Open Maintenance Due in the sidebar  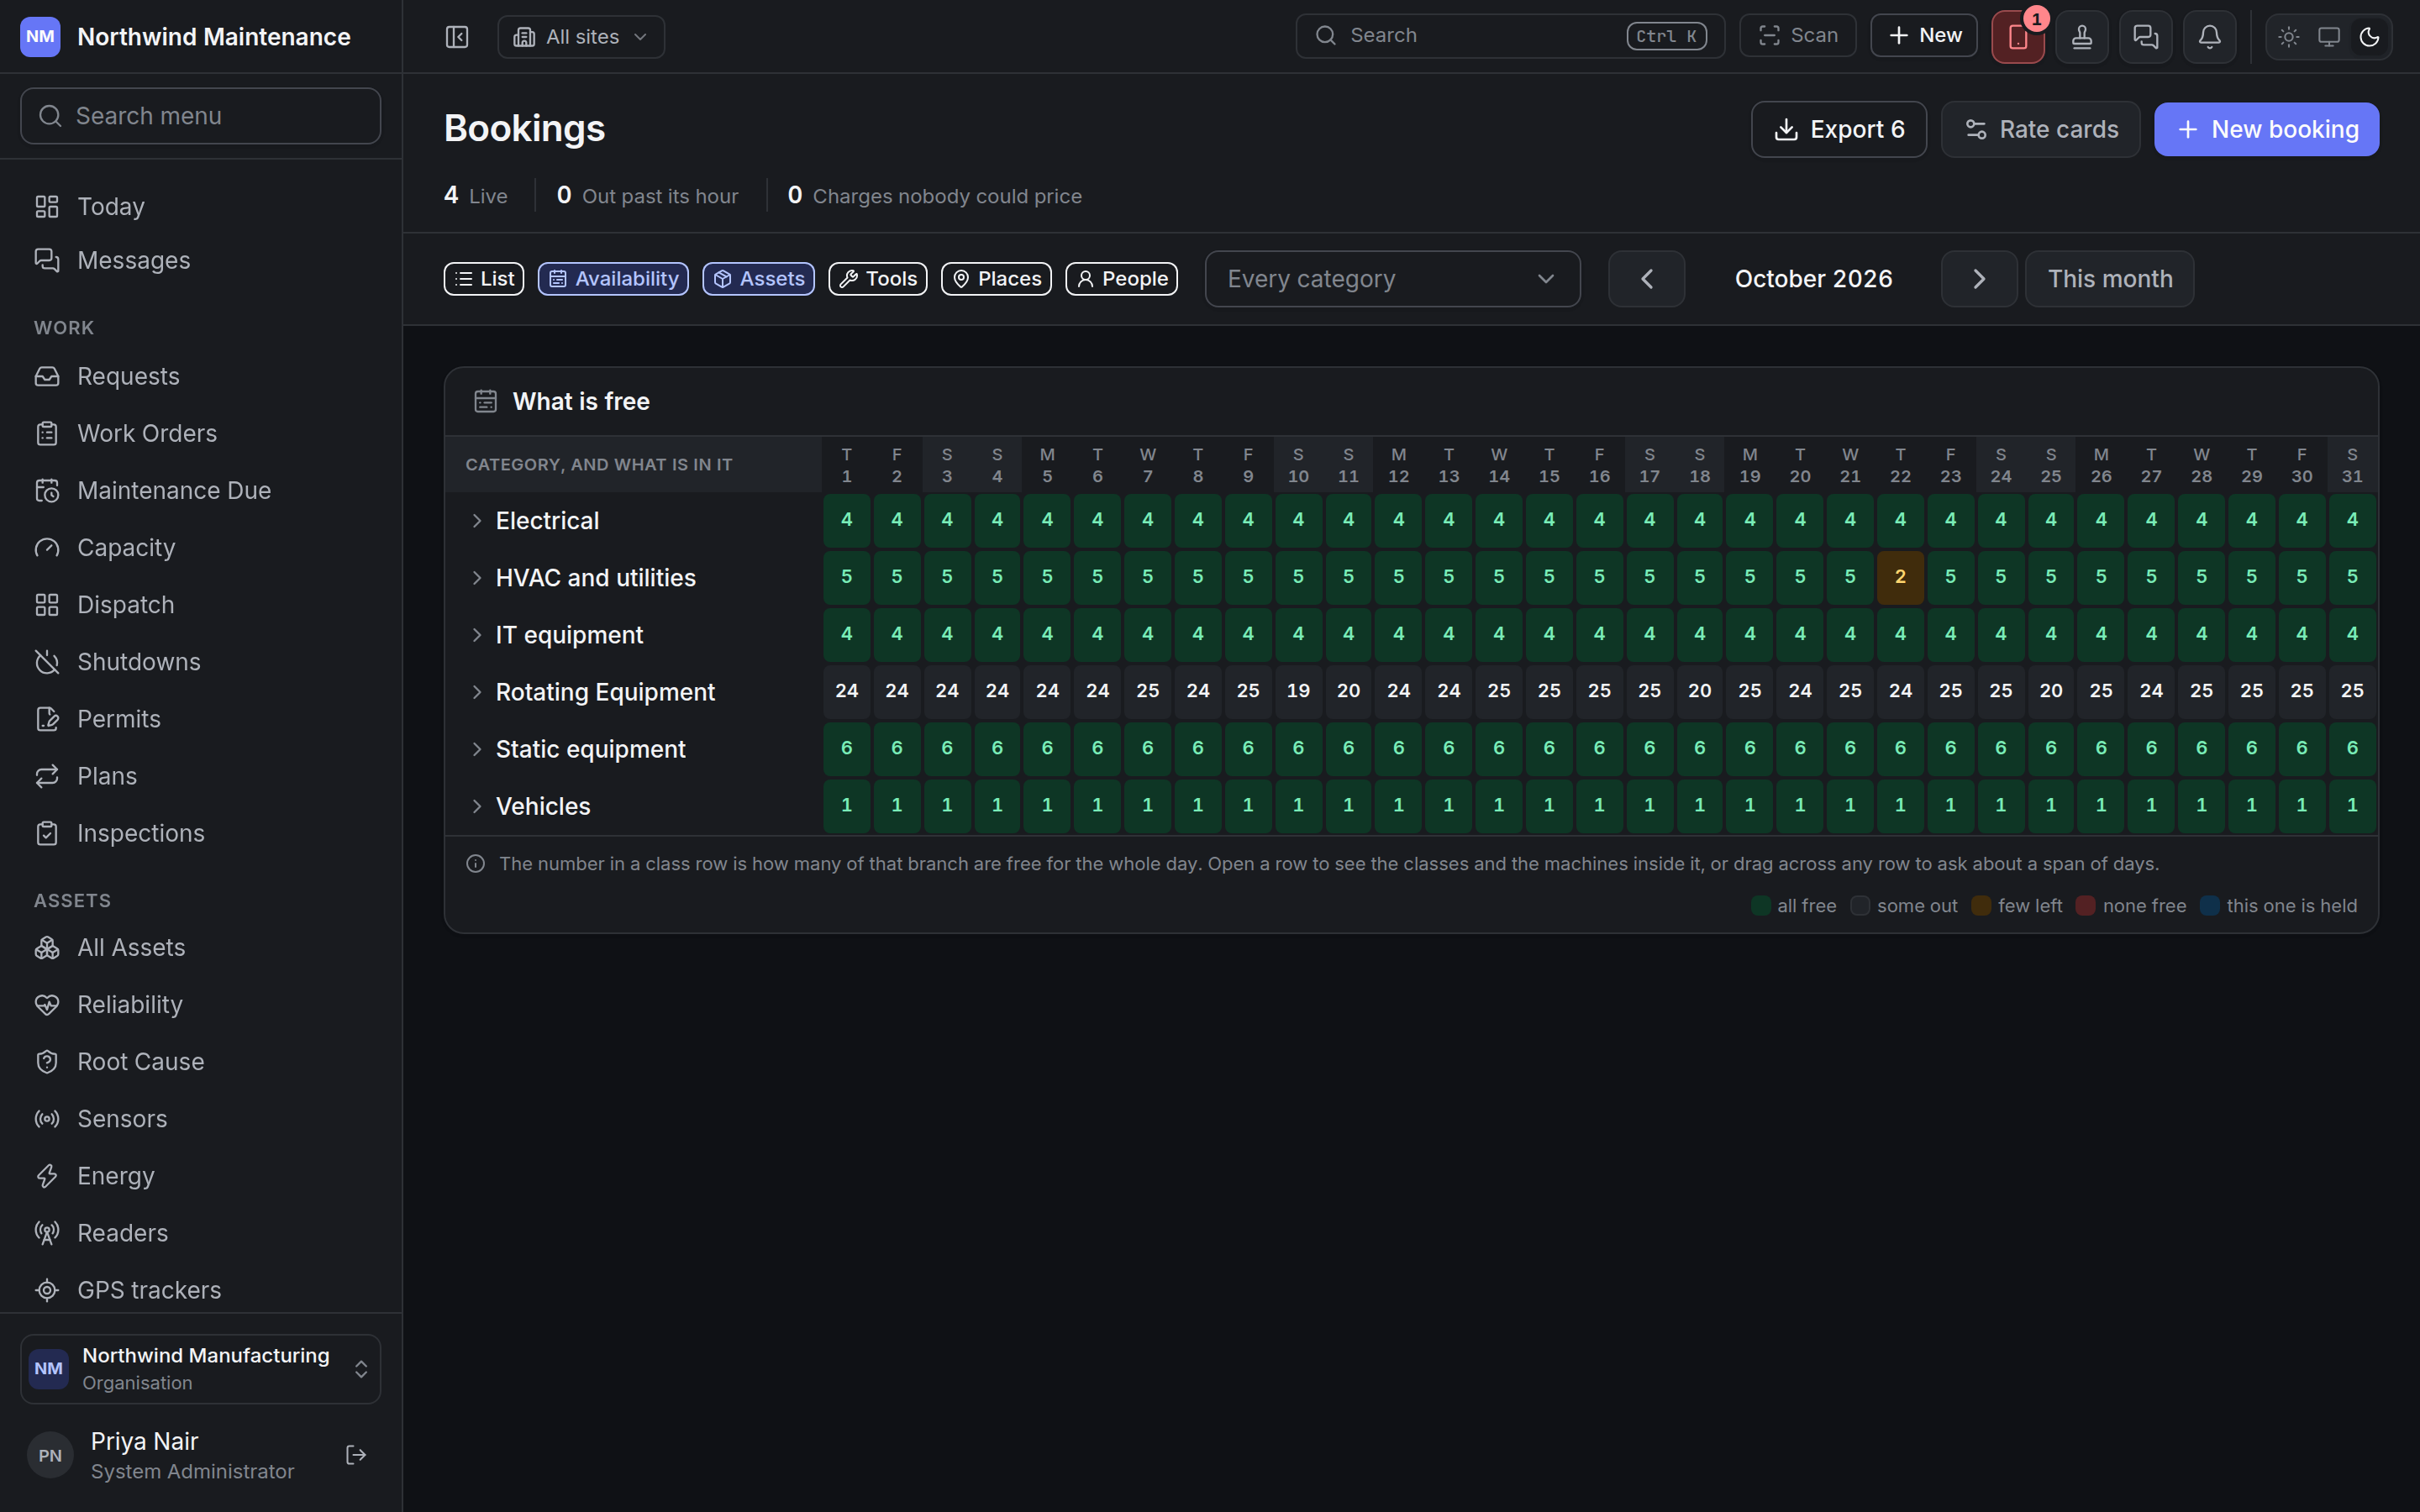[x=200, y=490]
